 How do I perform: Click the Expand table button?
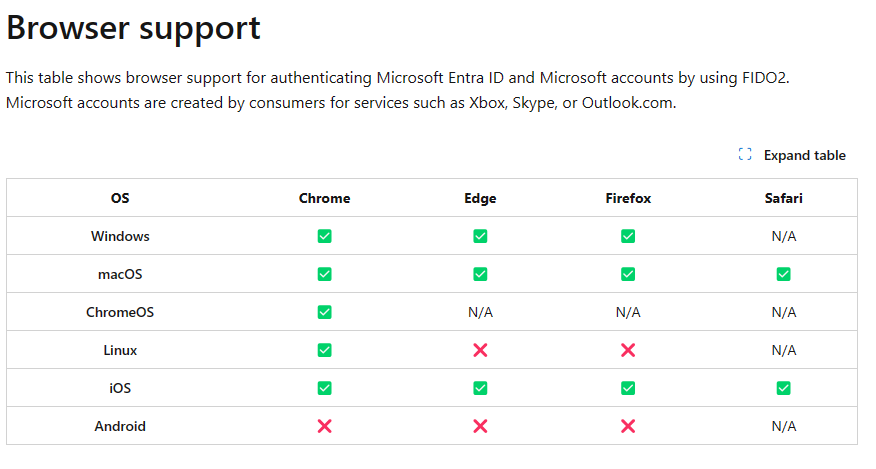(792, 155)
